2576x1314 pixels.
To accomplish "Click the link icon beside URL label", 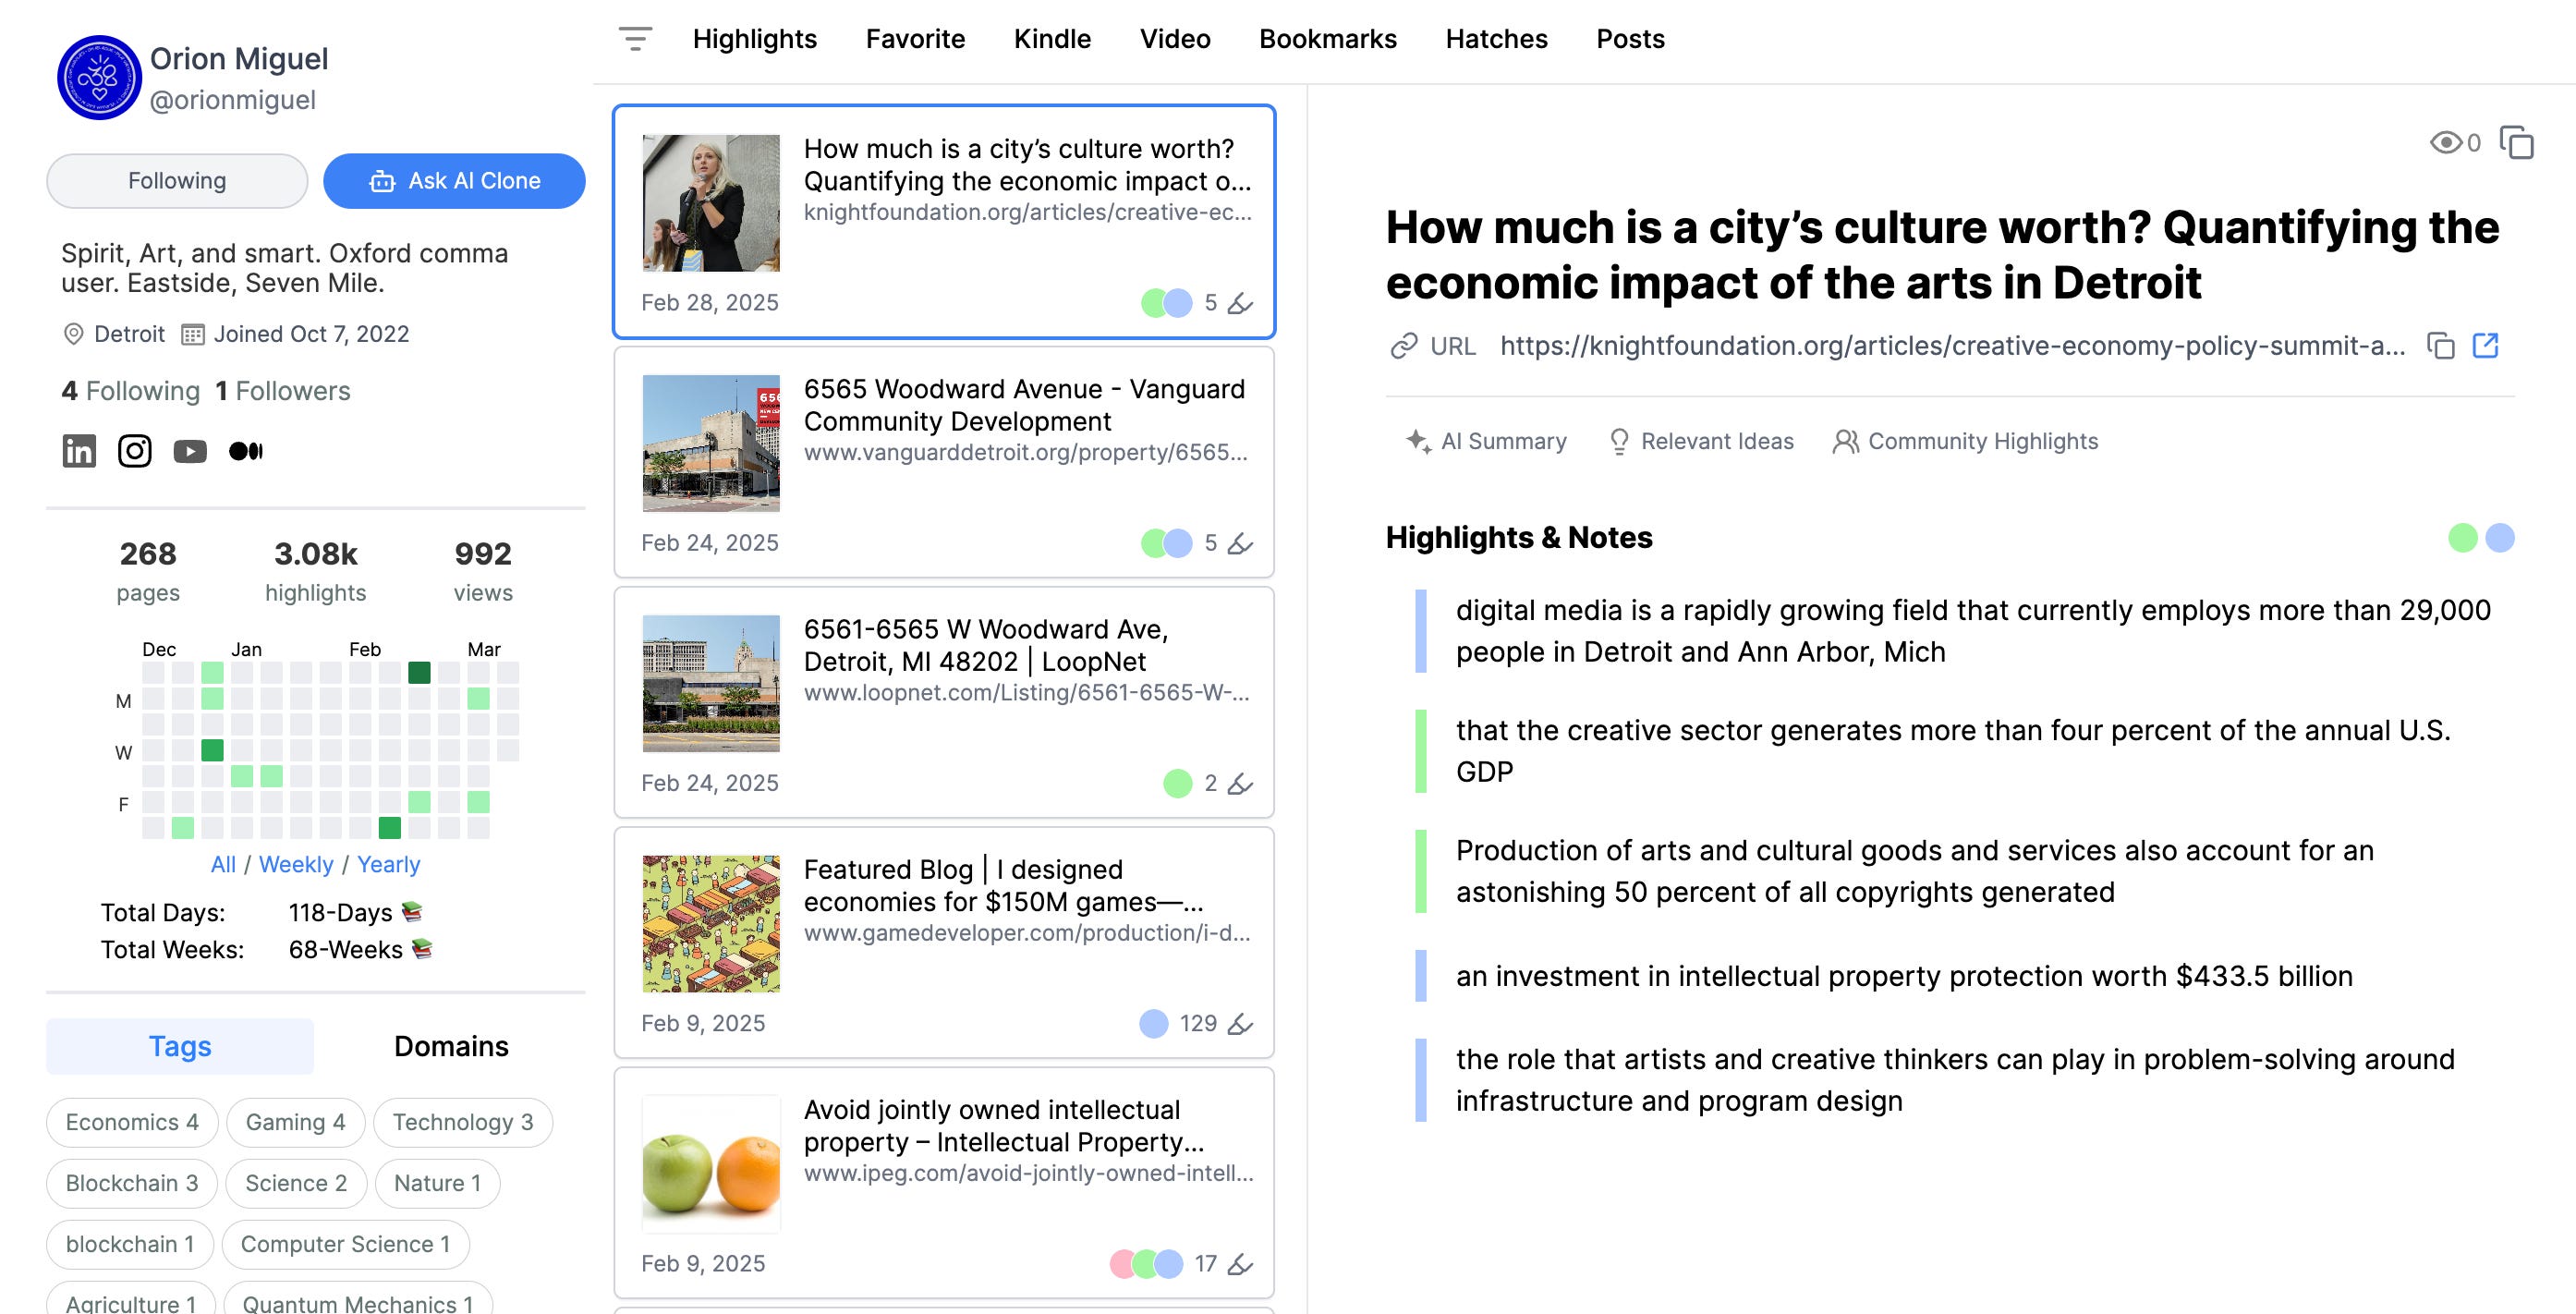I will 1404,346.
